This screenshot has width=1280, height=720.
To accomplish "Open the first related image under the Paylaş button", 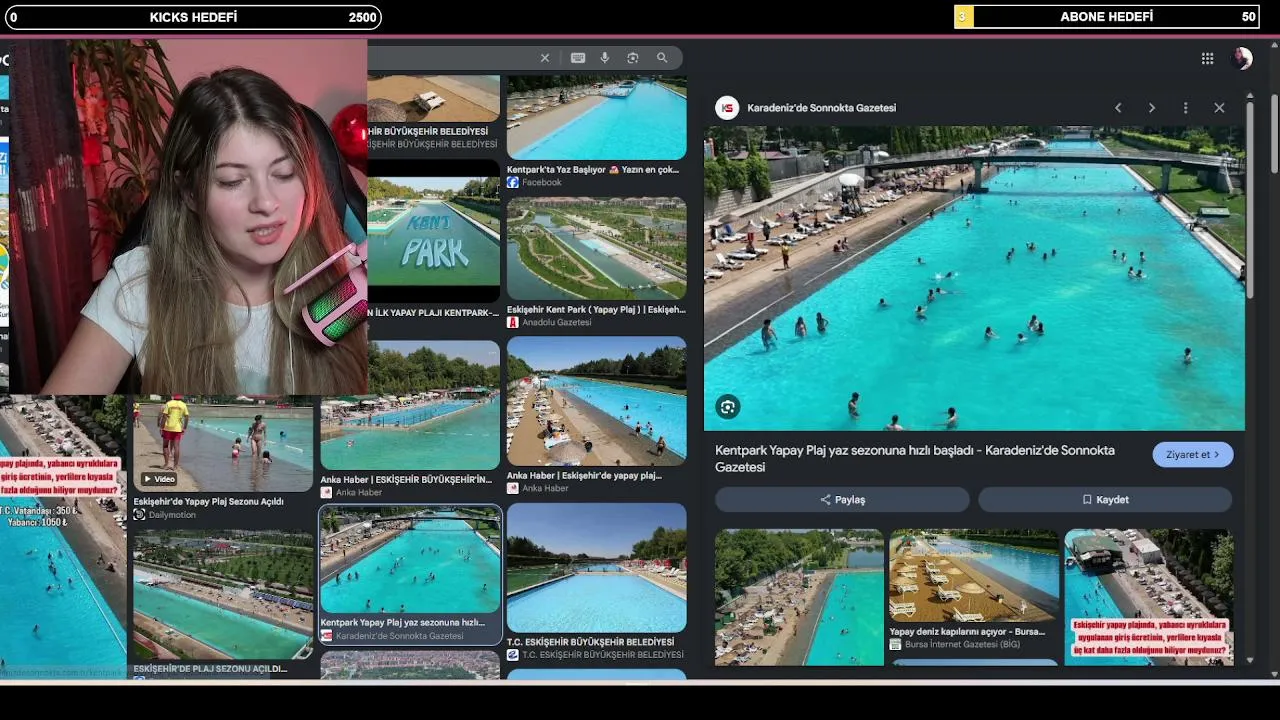I will click(x=799, y=597).
